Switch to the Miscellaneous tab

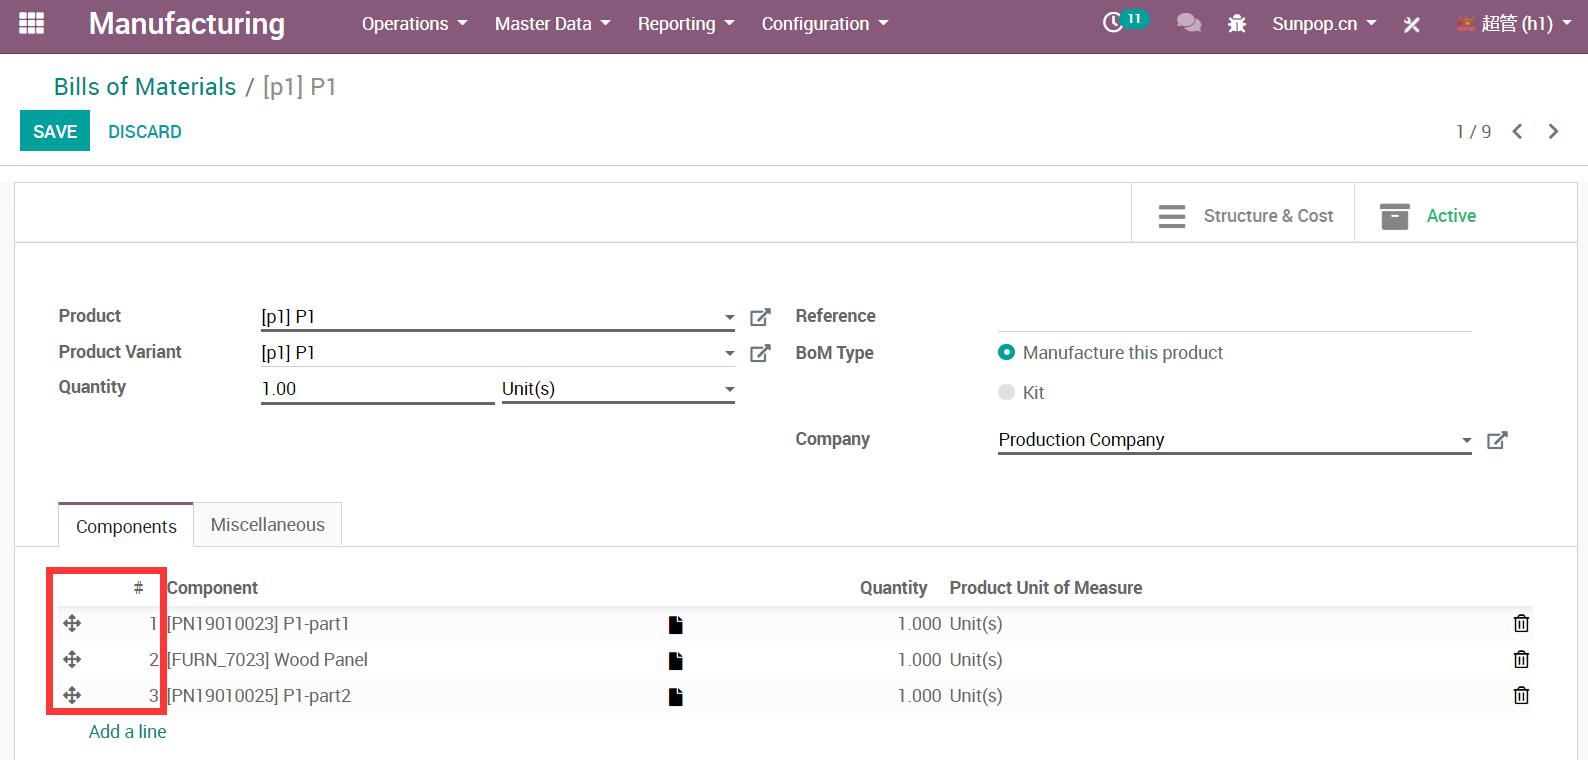tap(268, 524)
